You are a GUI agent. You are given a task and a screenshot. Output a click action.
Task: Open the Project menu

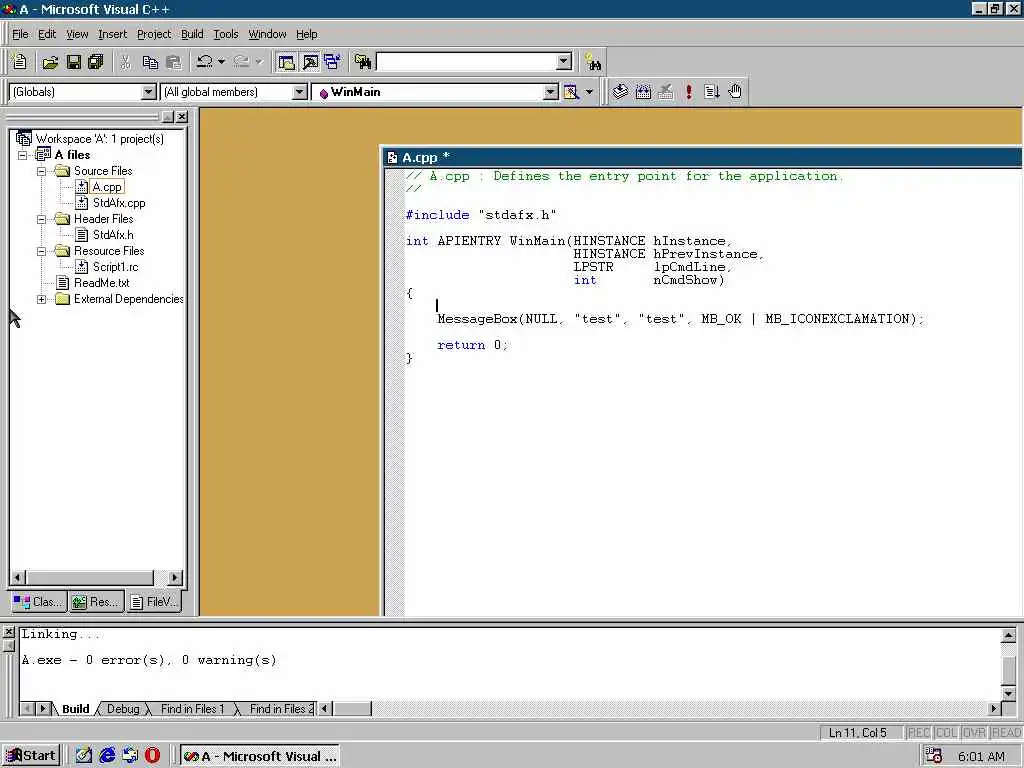[154, 34]
